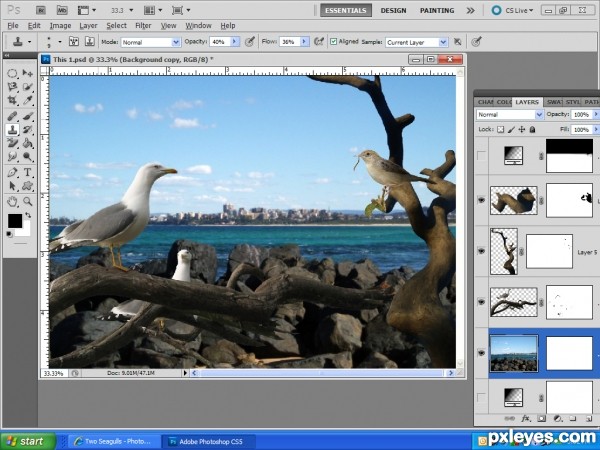
Task: Toggle ignore adjustment layers when cloning
Action: coord(457,42)
